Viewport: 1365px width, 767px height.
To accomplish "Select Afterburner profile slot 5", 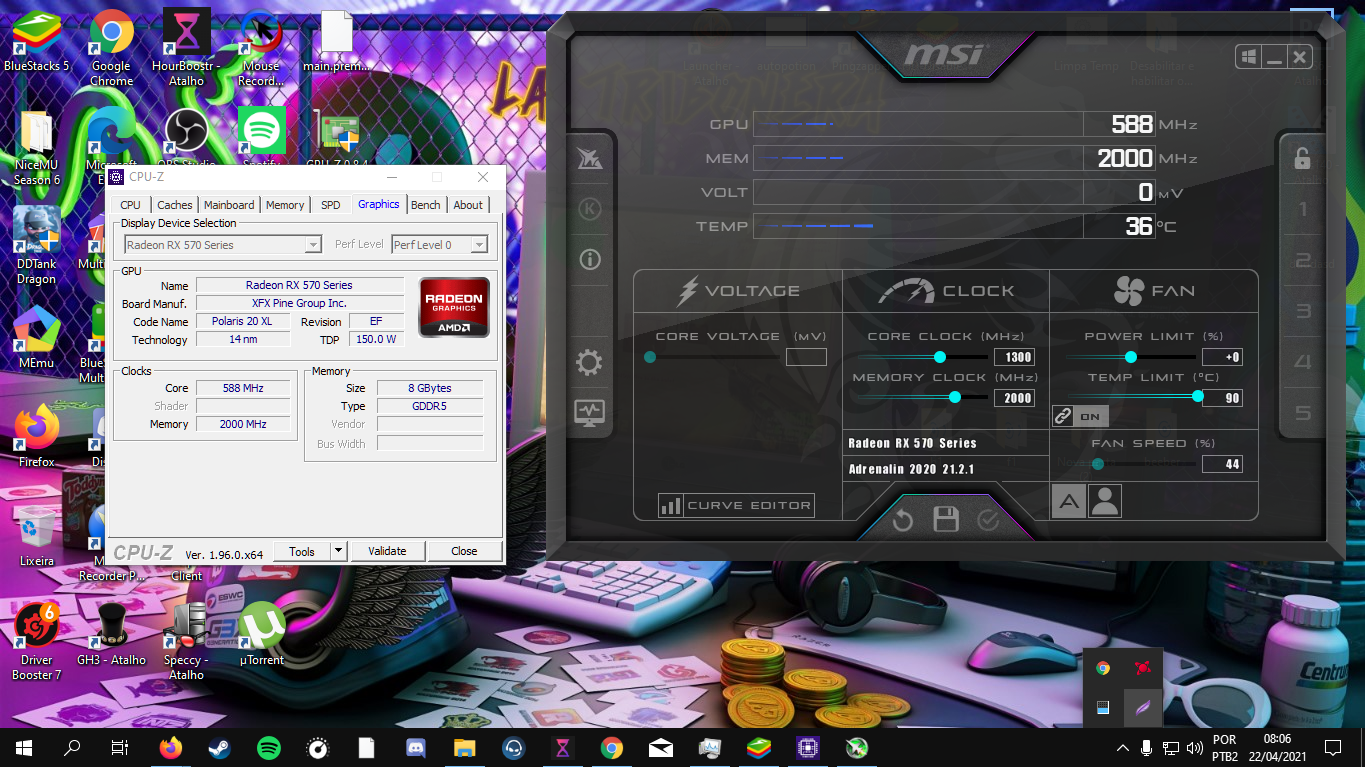I will tap(1303, 413).
